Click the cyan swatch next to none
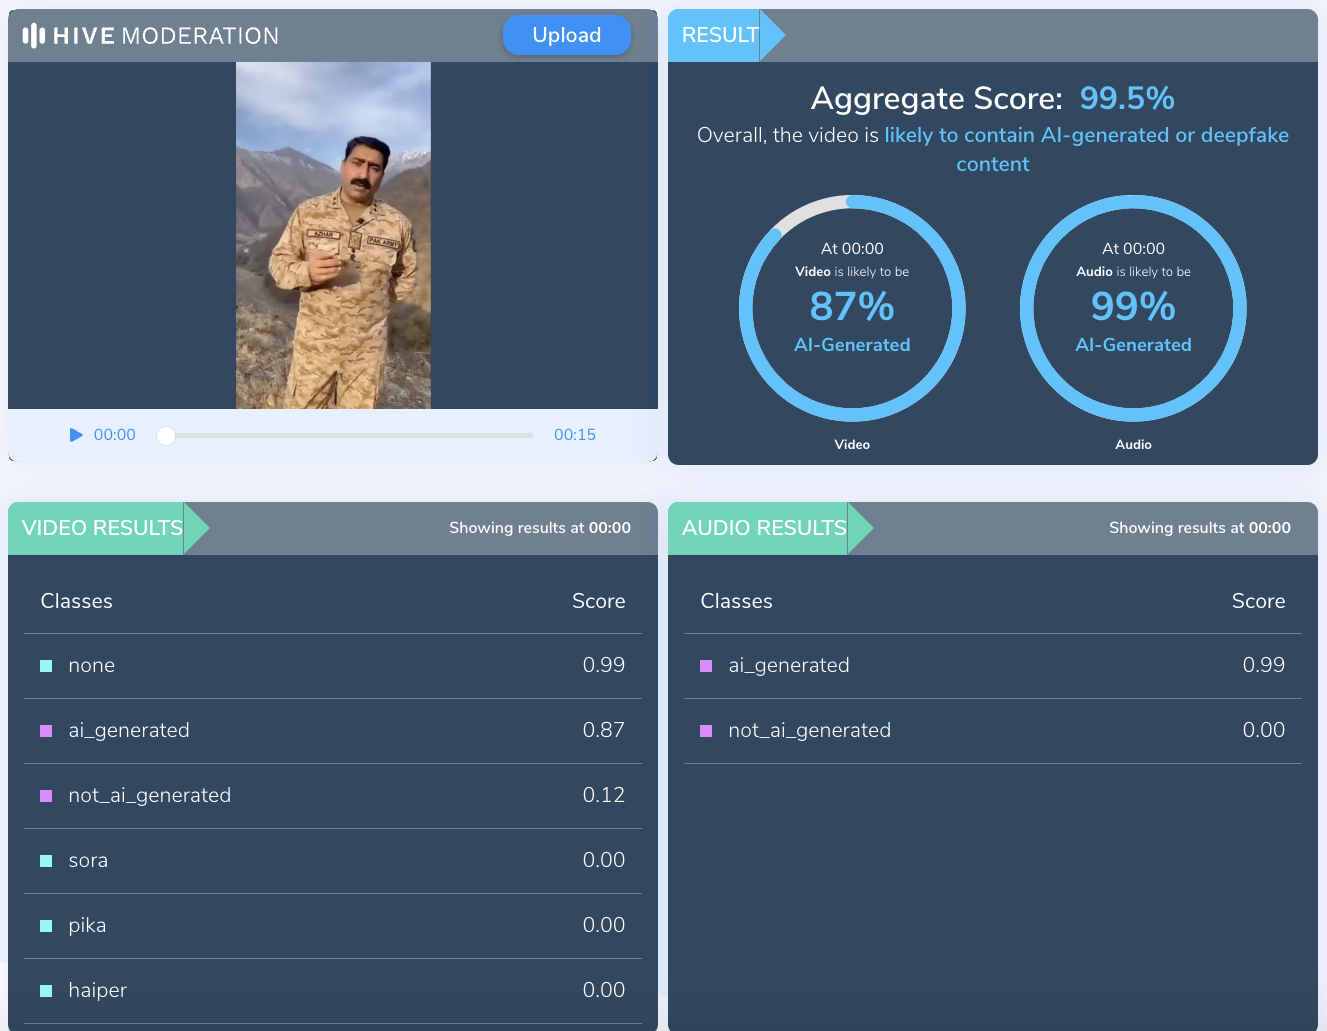The image size is (1327, 1031). [46, 666]
